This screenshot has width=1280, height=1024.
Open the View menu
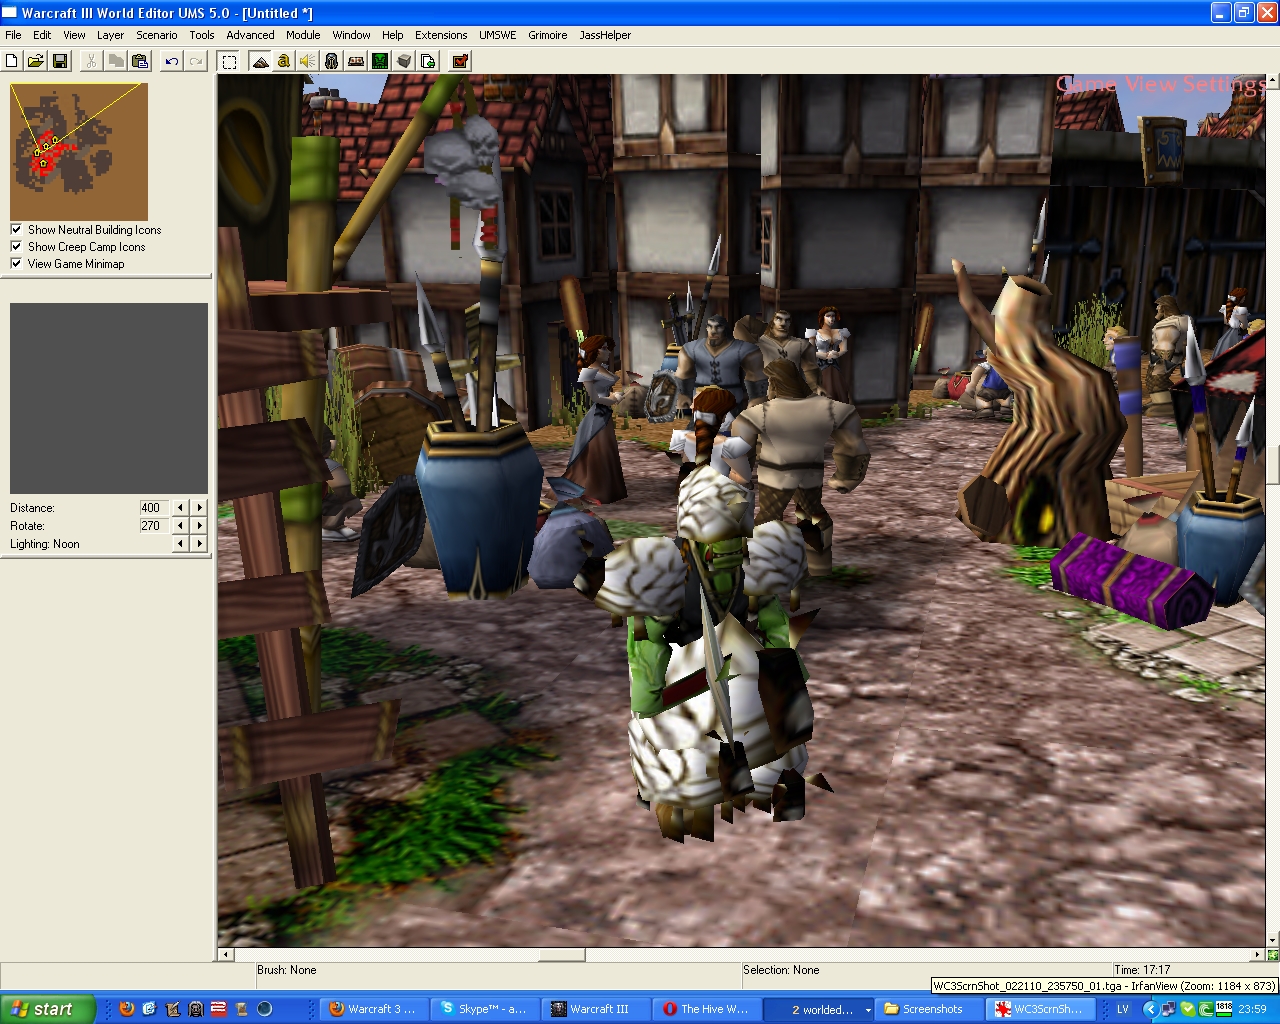[x=74, y=35]
